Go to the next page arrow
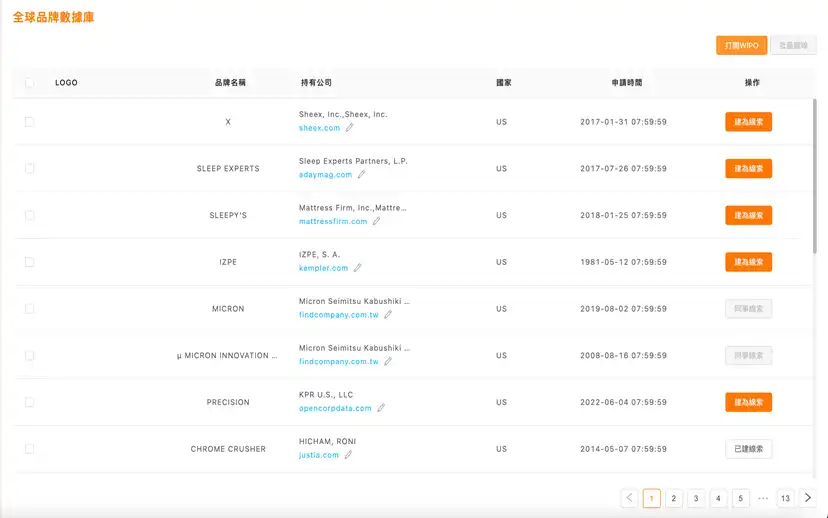The image size is (828, 518). tap(807, 498)
